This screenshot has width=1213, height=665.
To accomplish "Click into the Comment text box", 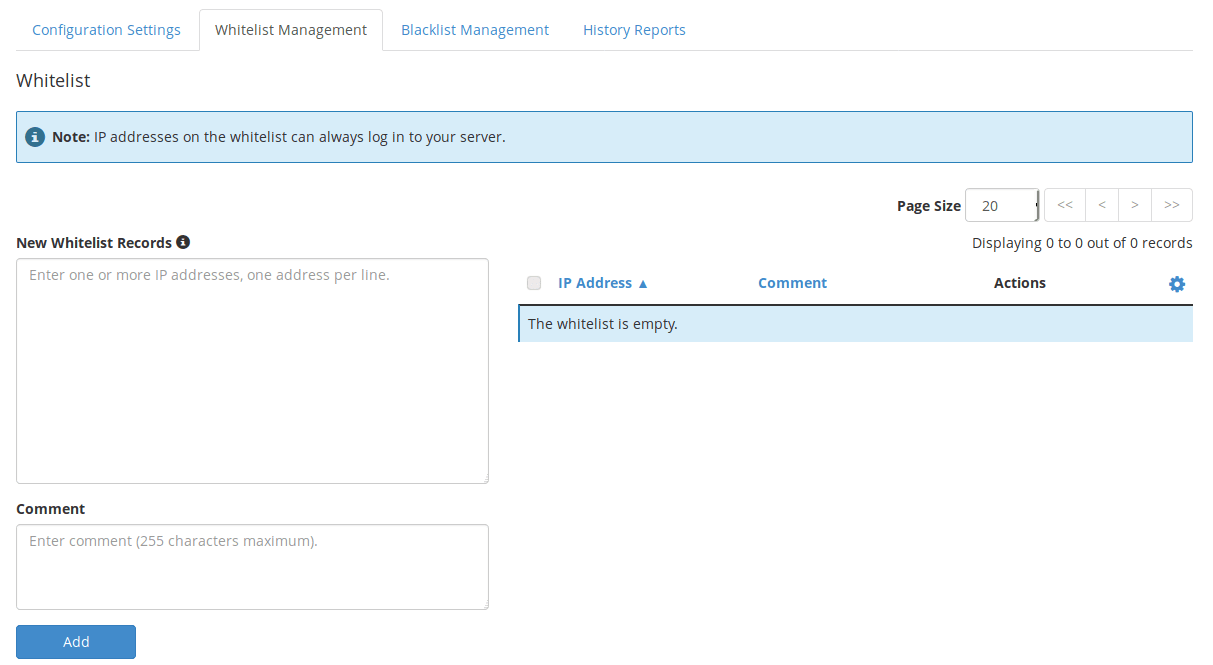I will 252,567.
